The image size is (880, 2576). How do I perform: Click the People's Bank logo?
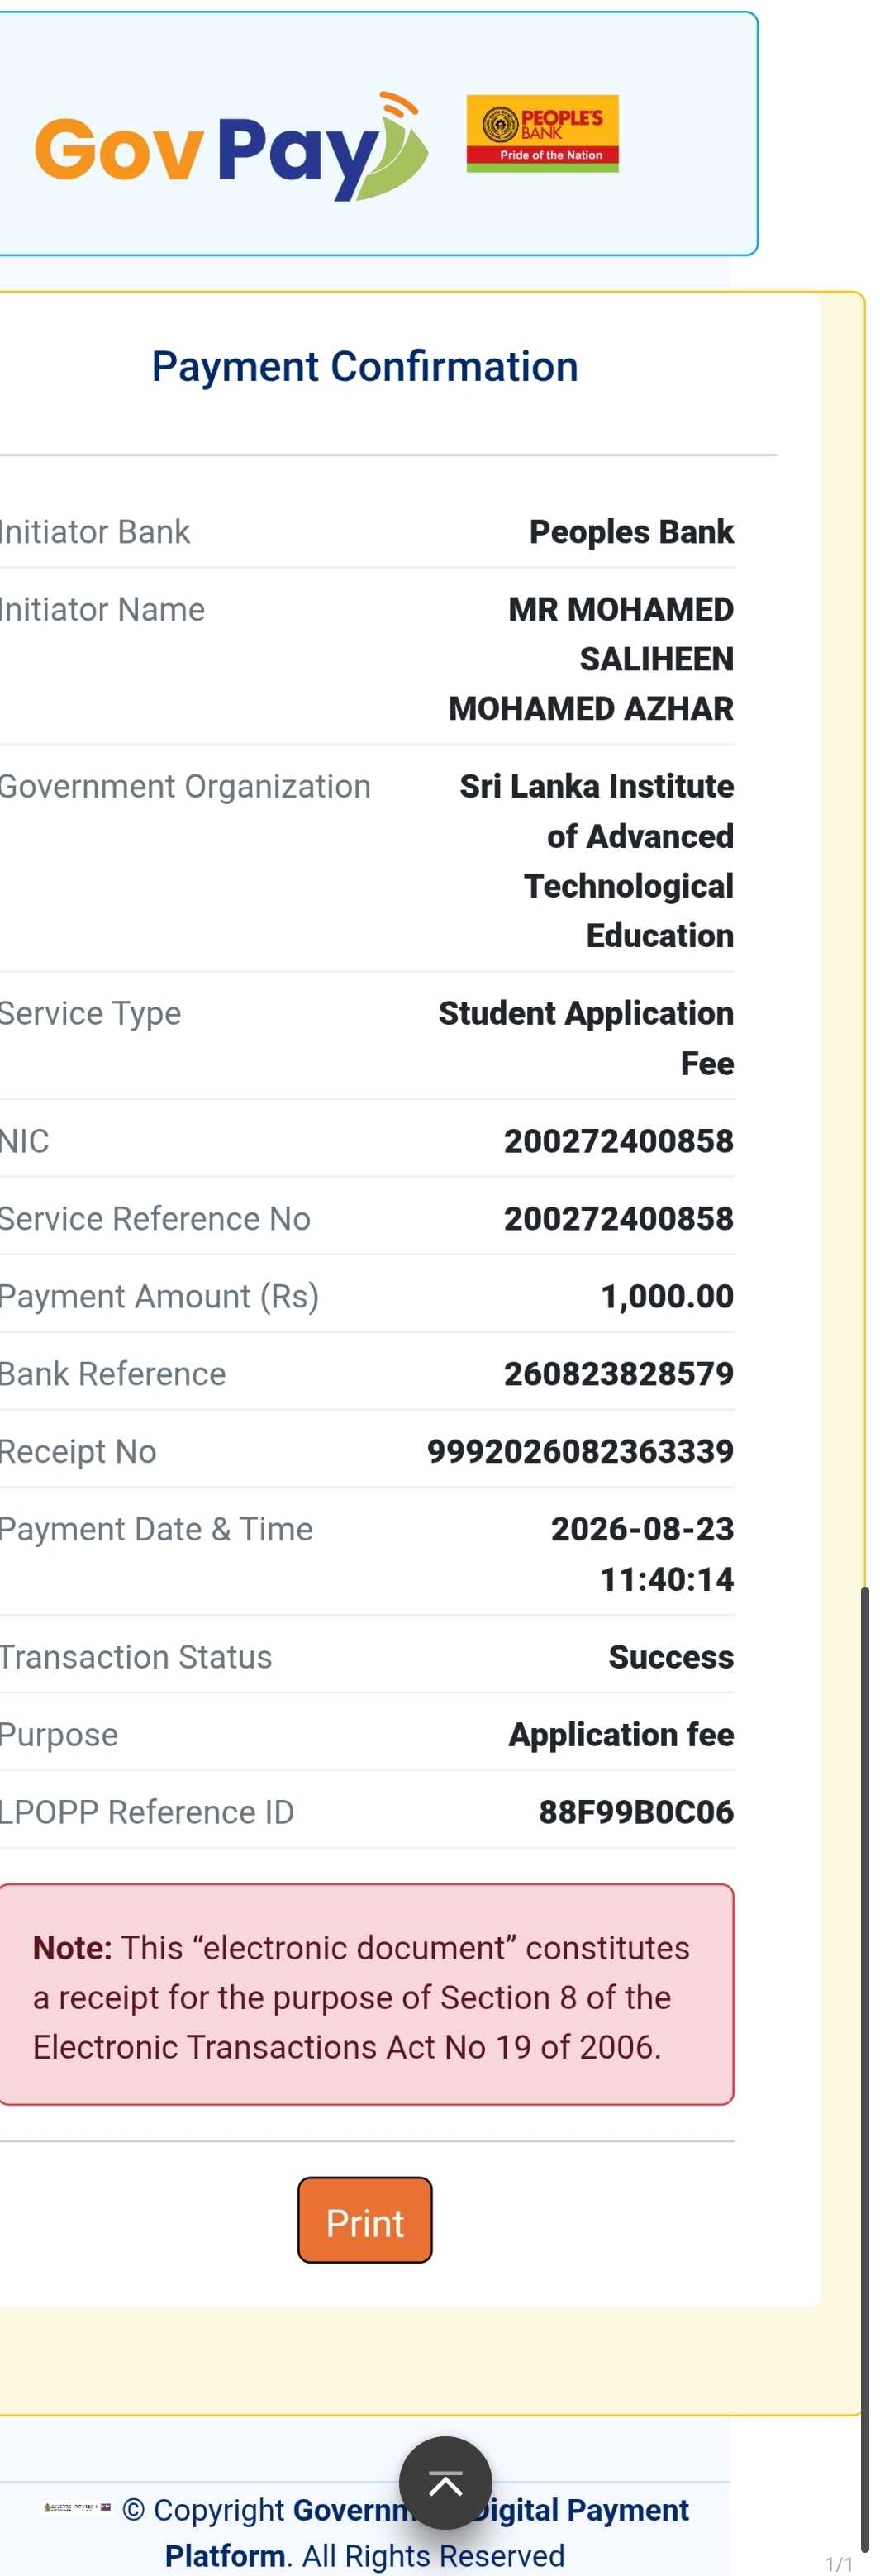click(x=542, y=134)
